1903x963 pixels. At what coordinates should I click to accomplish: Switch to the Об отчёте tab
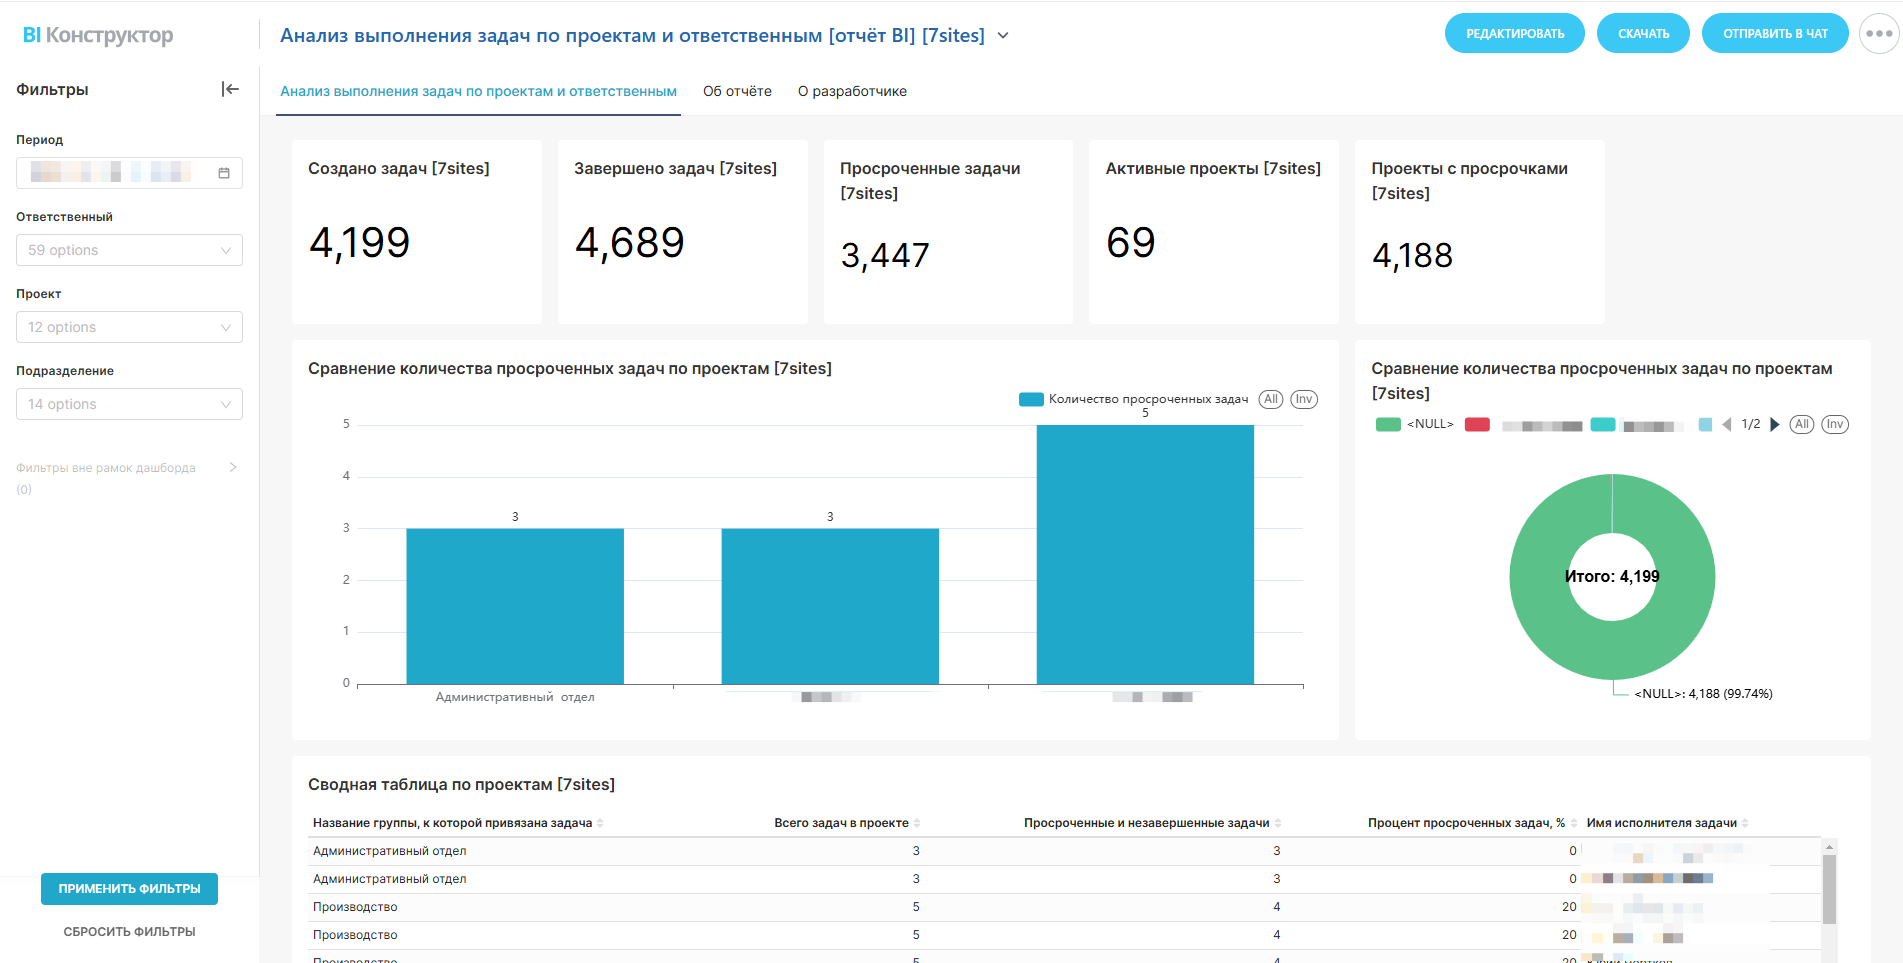pos(737,91)
